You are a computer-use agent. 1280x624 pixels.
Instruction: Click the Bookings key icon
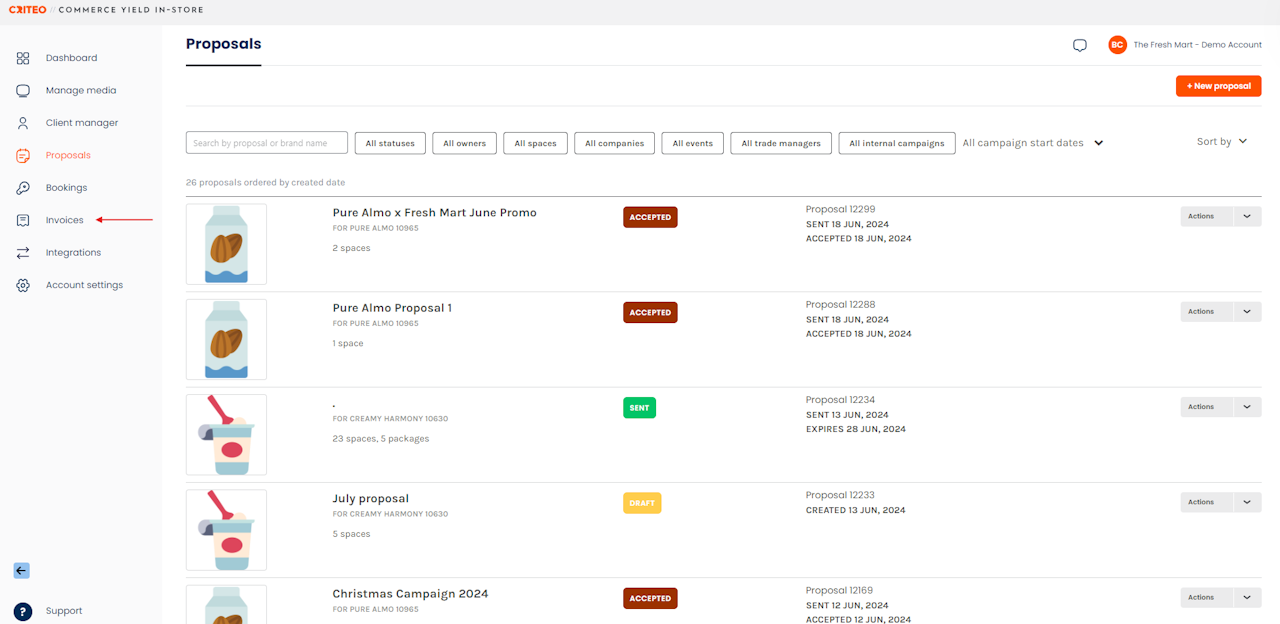tap(23, 188)
